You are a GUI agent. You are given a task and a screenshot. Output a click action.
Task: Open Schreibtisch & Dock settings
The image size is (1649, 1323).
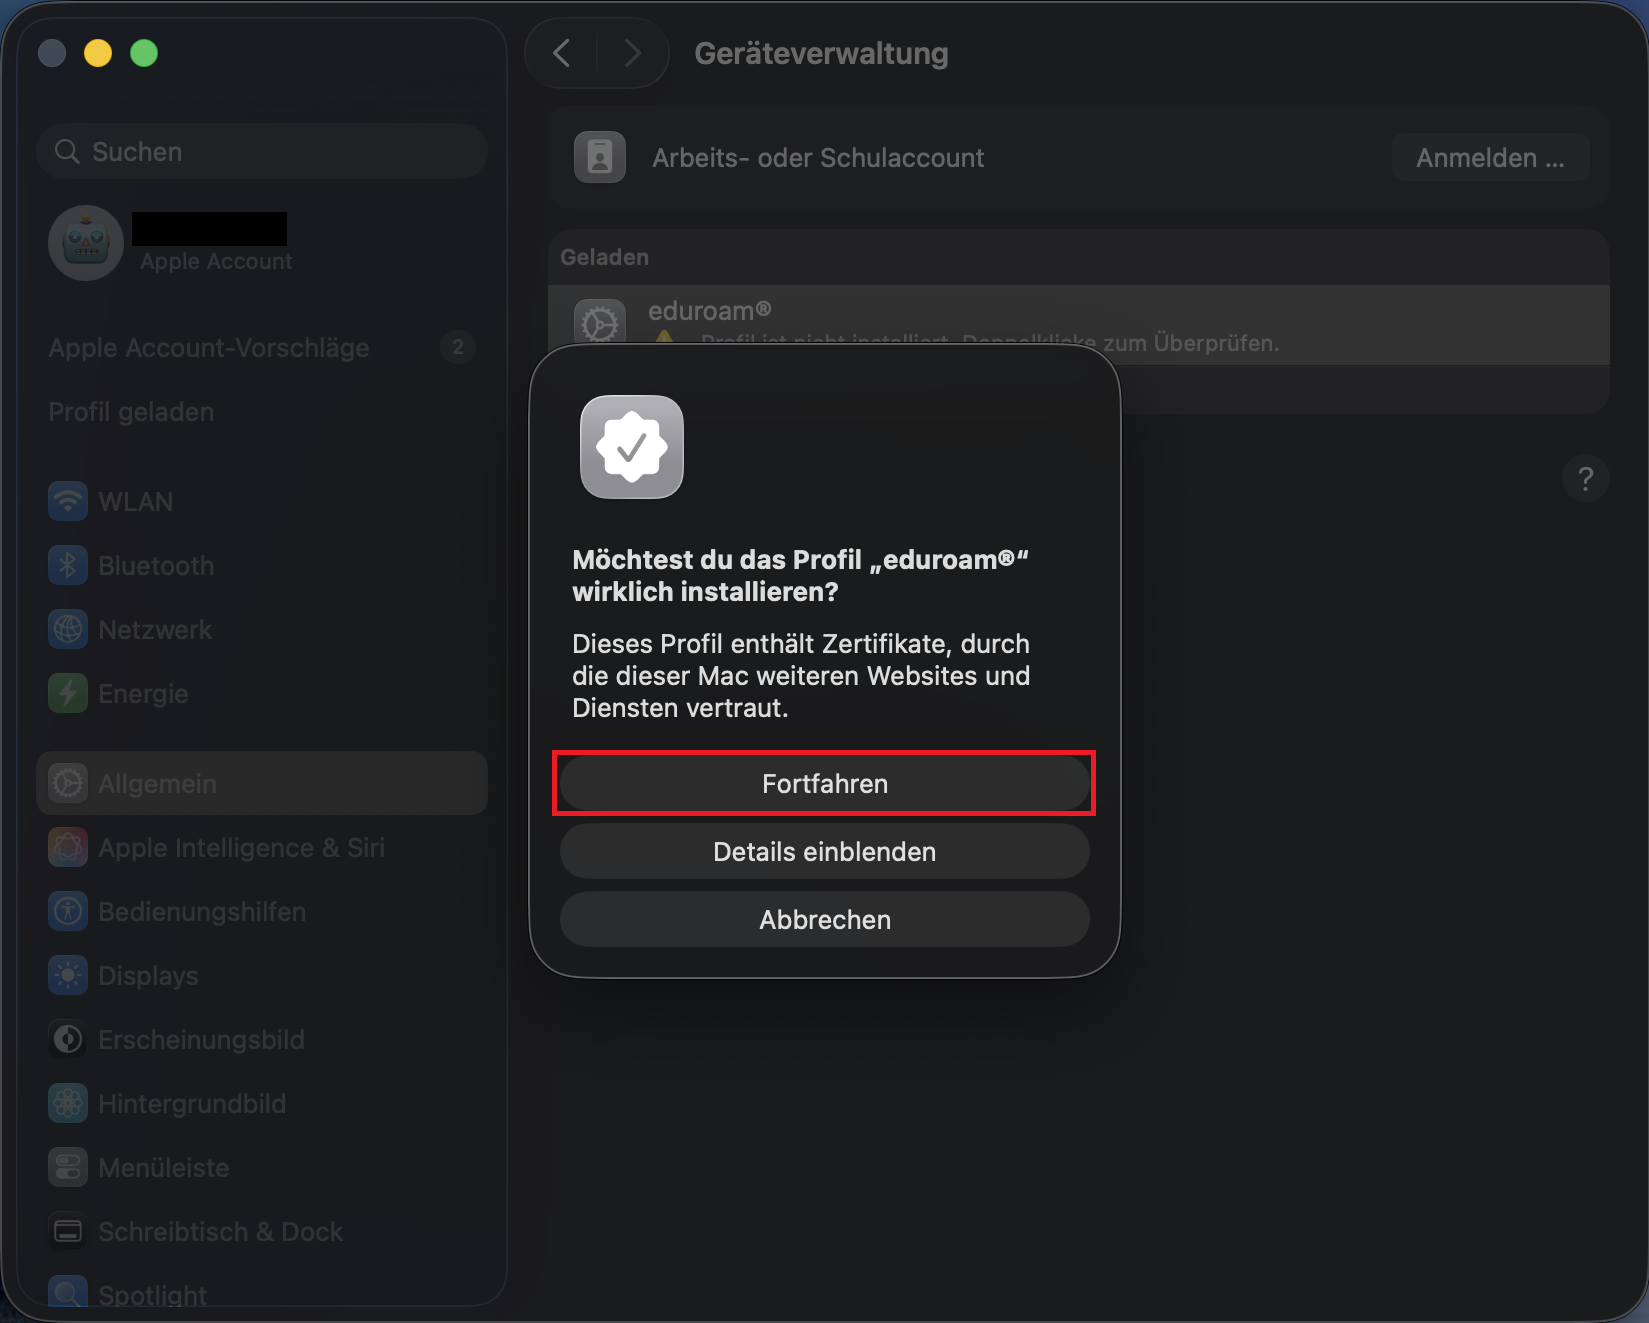[262, 1231]
